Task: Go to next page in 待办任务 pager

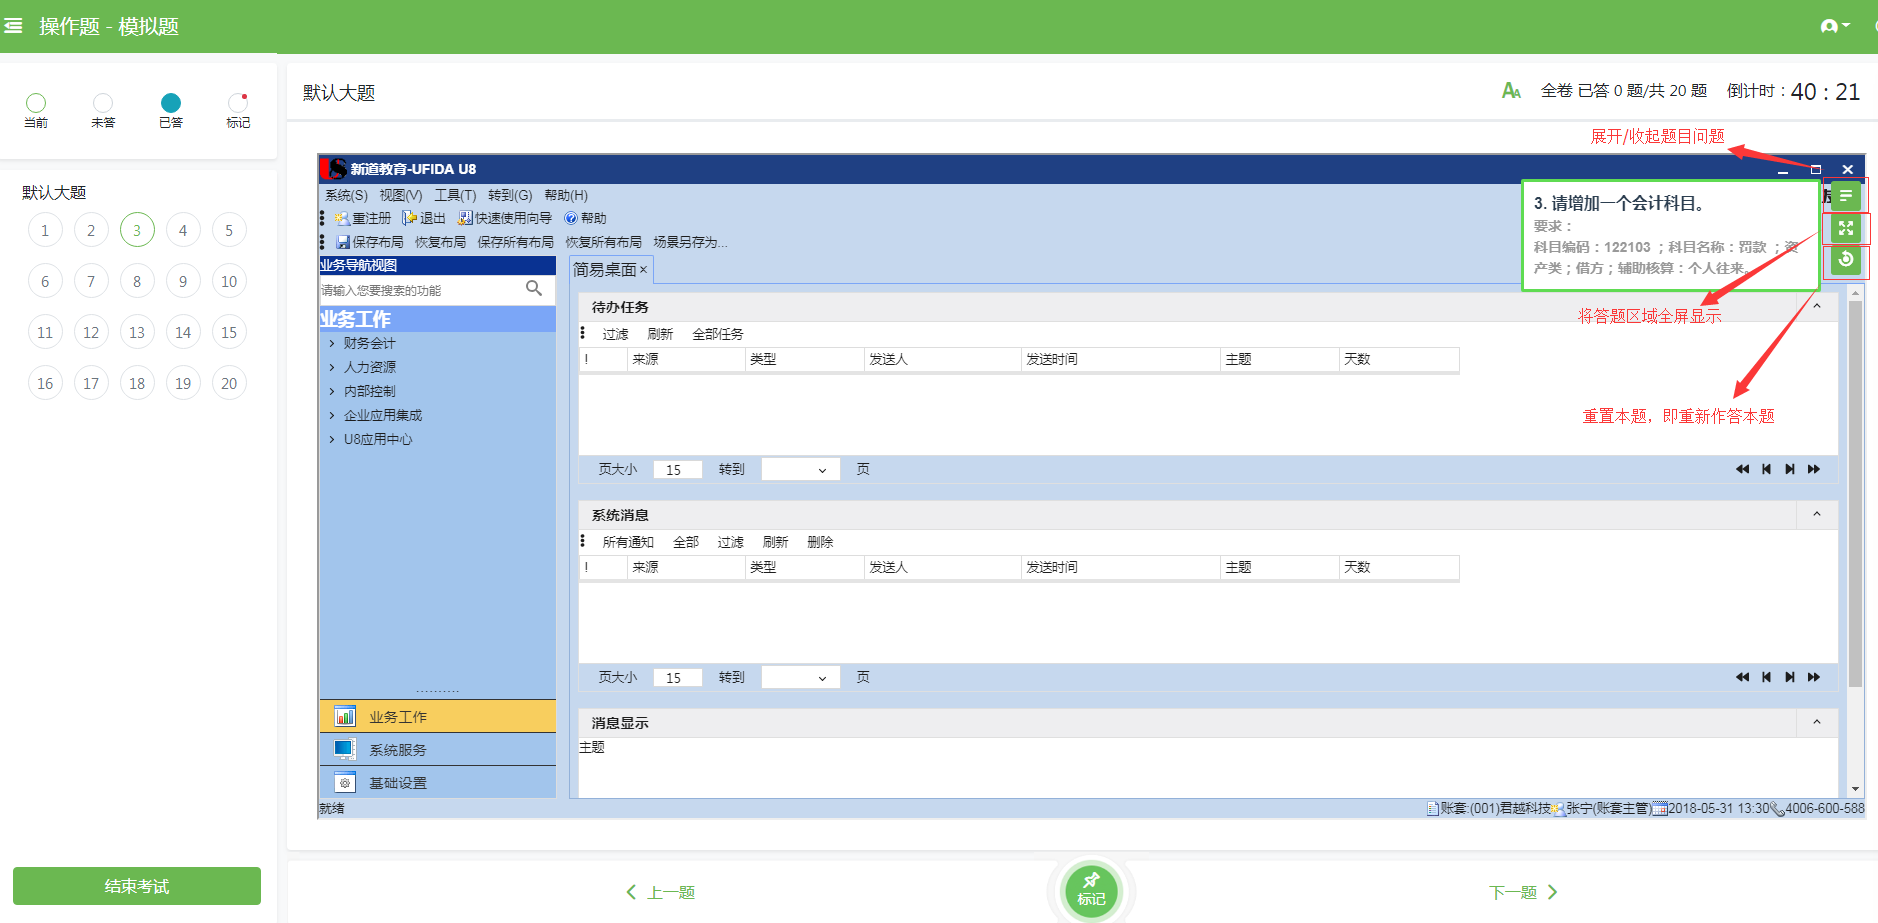Action: pyautogui.click(x=1790, y=469)
